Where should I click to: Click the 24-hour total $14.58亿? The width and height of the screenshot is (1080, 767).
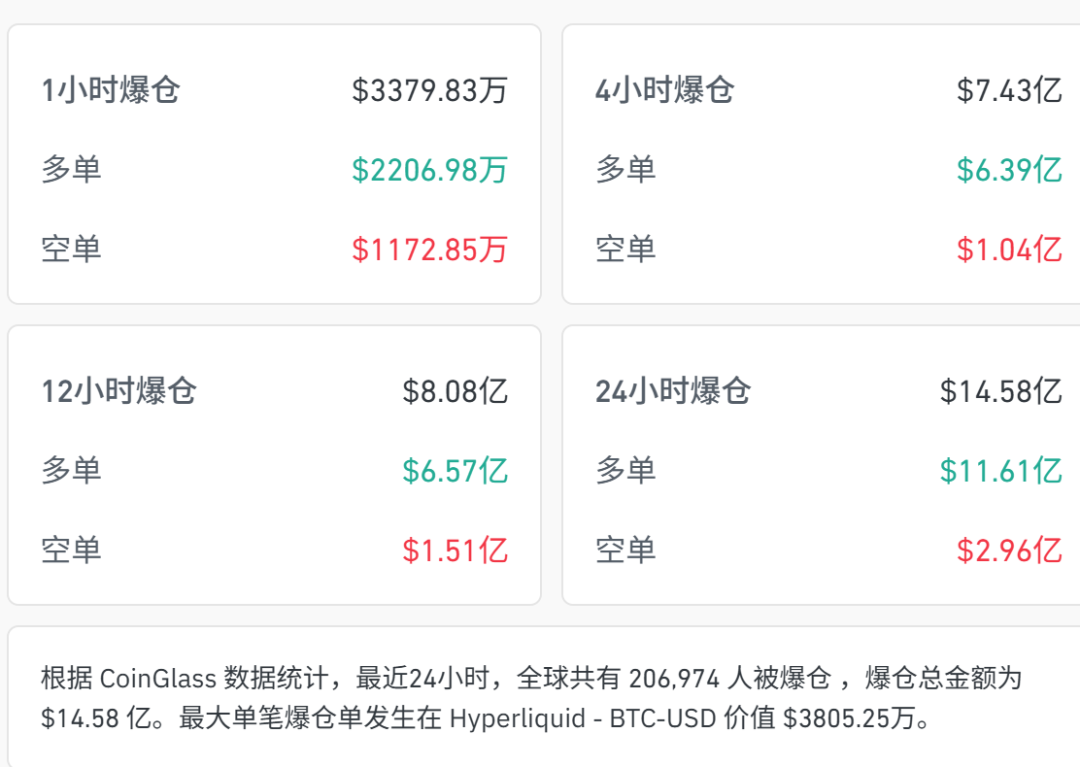1001,391
